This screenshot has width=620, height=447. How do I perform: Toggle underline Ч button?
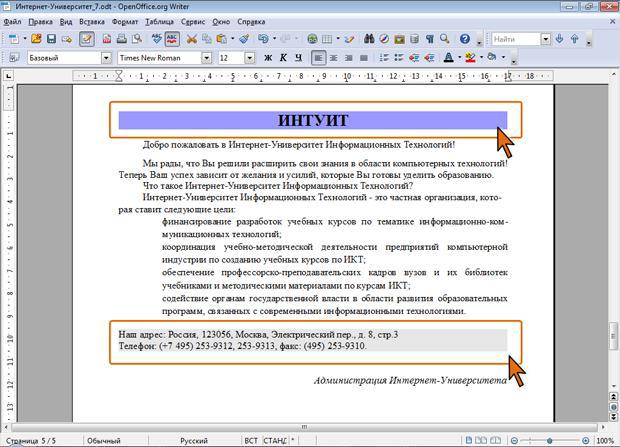[x=298, y=58]
